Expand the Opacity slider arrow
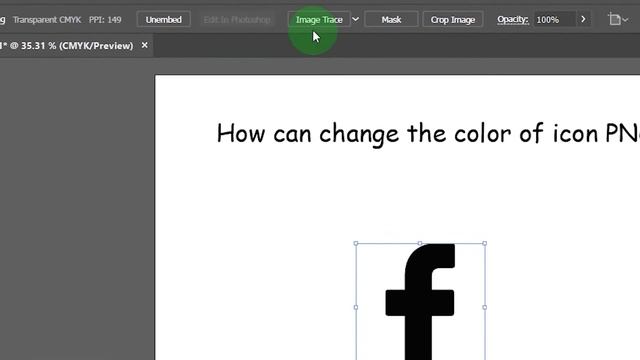This screenshot has width=640, height=360. (x=583, y=20)
